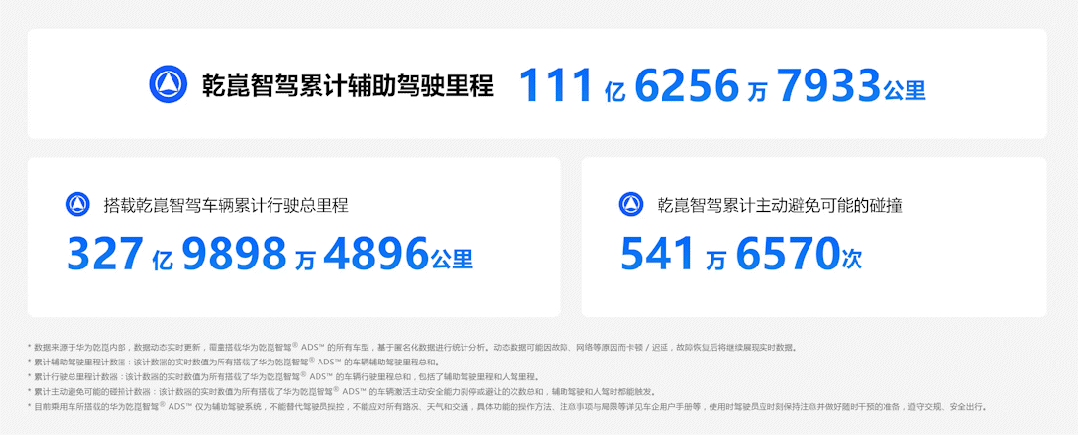Click the 6256 万 value in top card
This screenshot has height=435, width=1078.
(x=701, y=85)
